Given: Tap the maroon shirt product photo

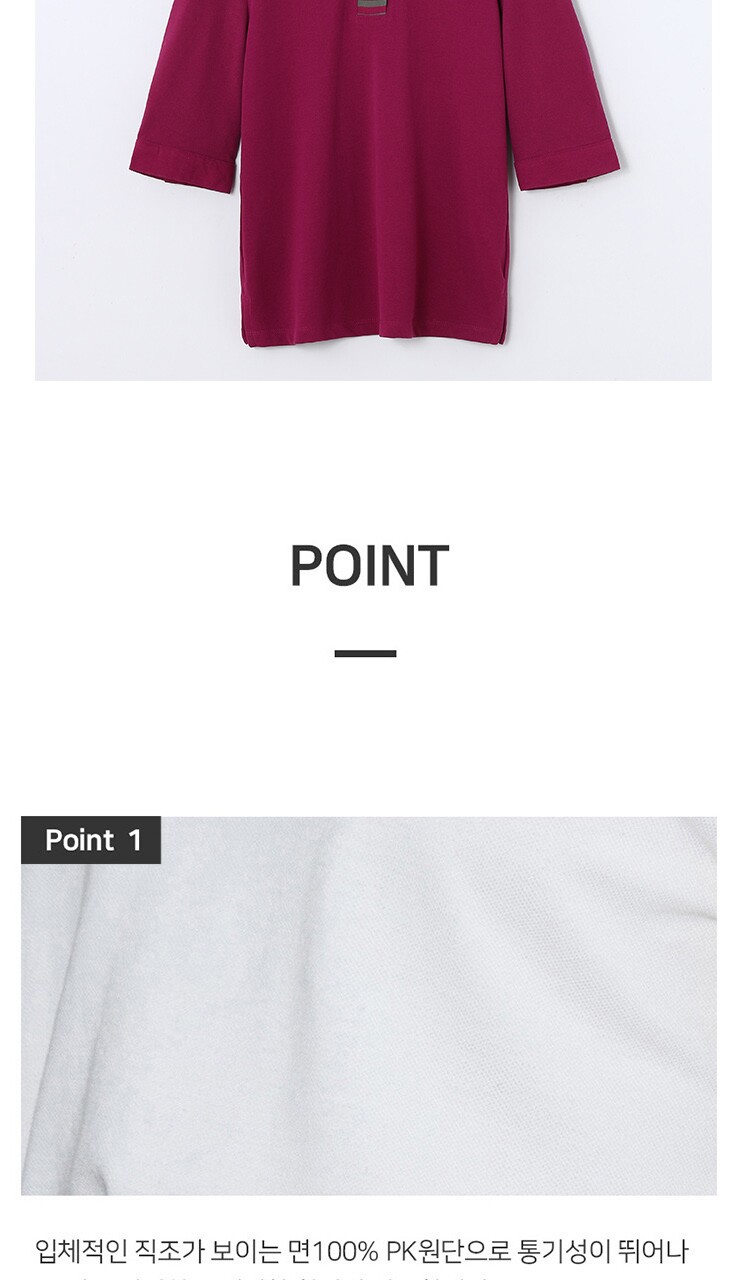Looking at the screenshot, I should tap(373, 190).
